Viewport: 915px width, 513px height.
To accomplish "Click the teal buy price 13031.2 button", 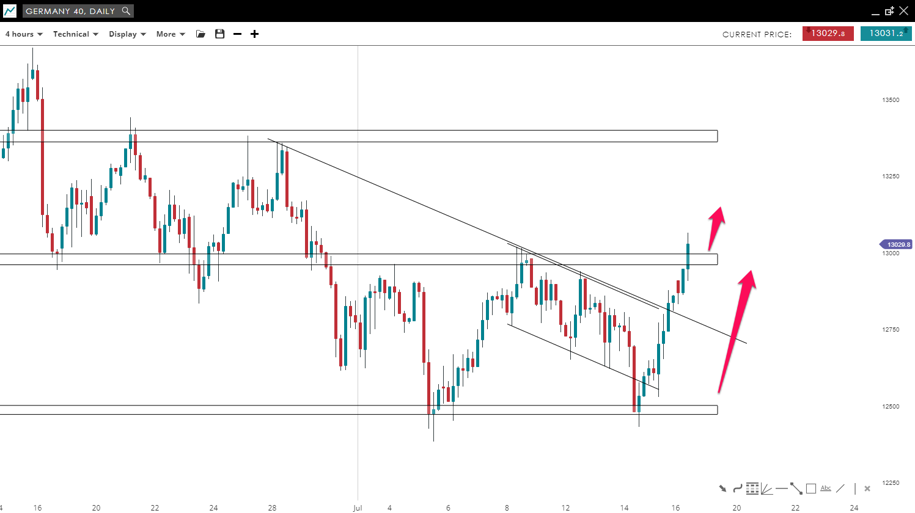I will 885,34.
